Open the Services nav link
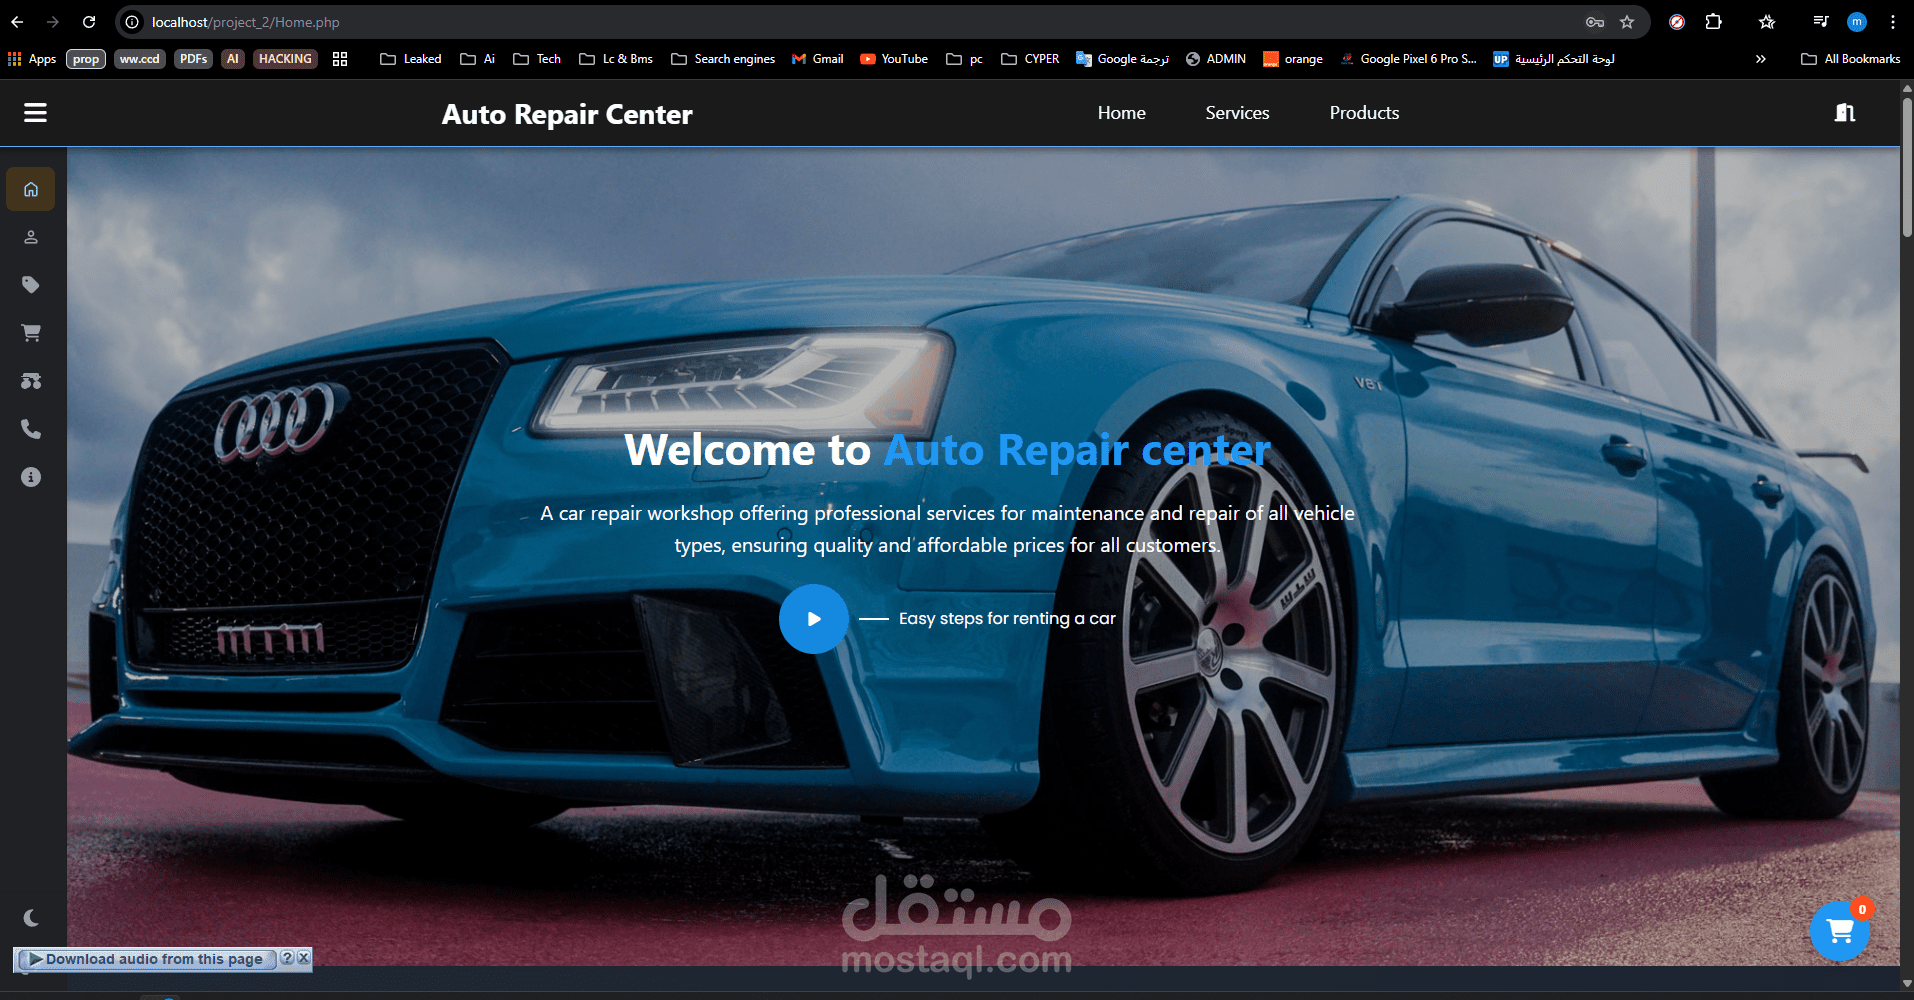This screenshot has height=1000, width=1914. coord(1237,113)
